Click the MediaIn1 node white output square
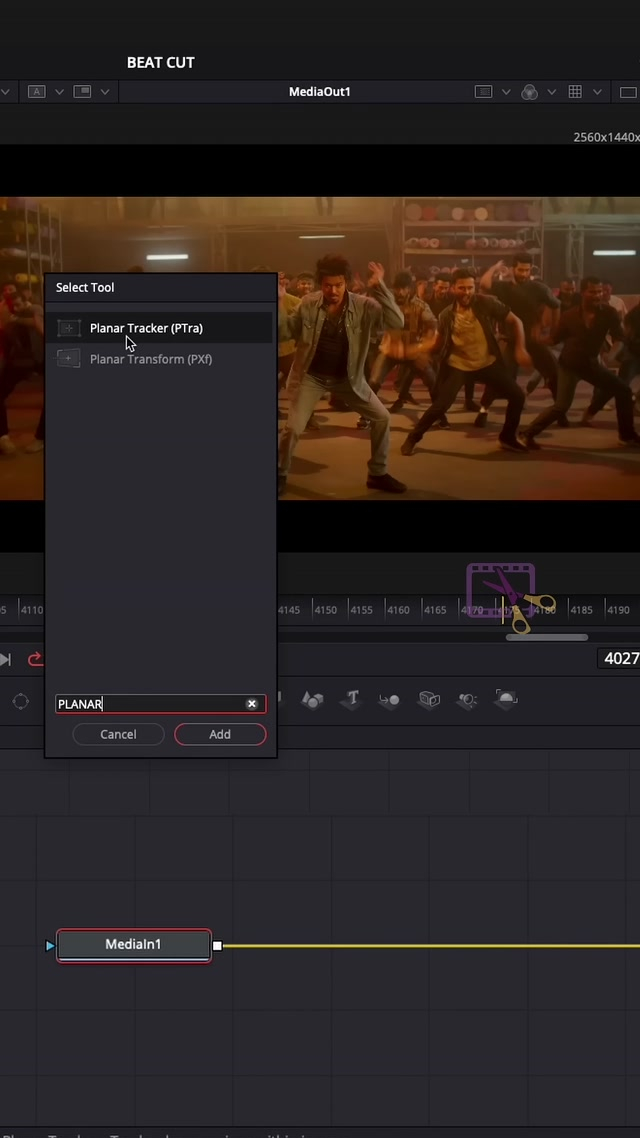 (x=217, y=945)
